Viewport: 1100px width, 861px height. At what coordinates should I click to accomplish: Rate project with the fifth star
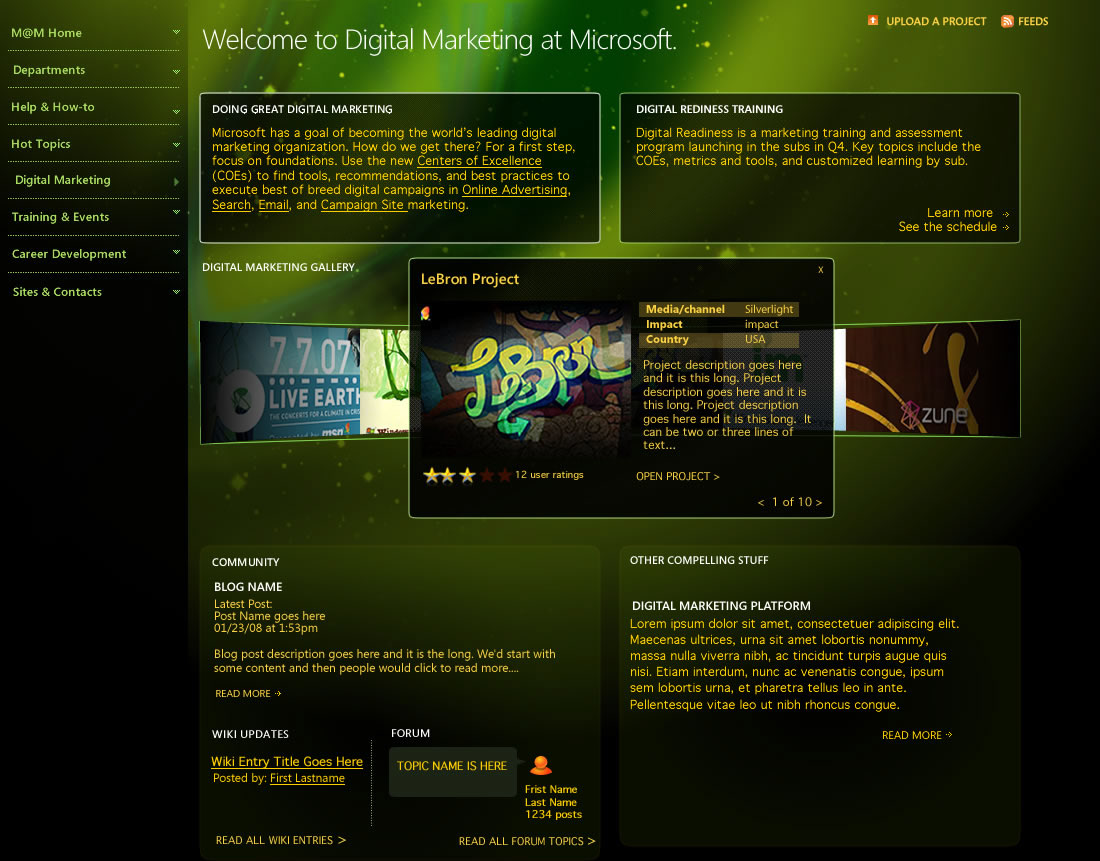[504, 476]
